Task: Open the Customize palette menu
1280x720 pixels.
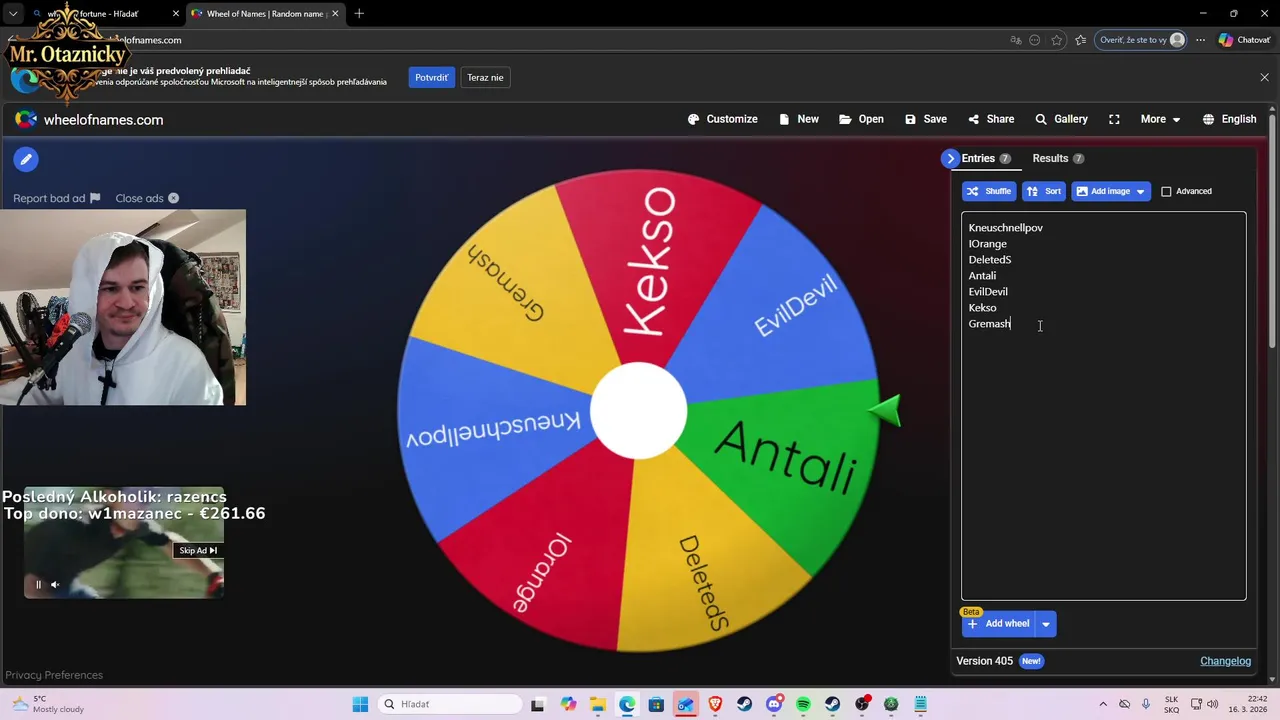Action: click(722, 119)
